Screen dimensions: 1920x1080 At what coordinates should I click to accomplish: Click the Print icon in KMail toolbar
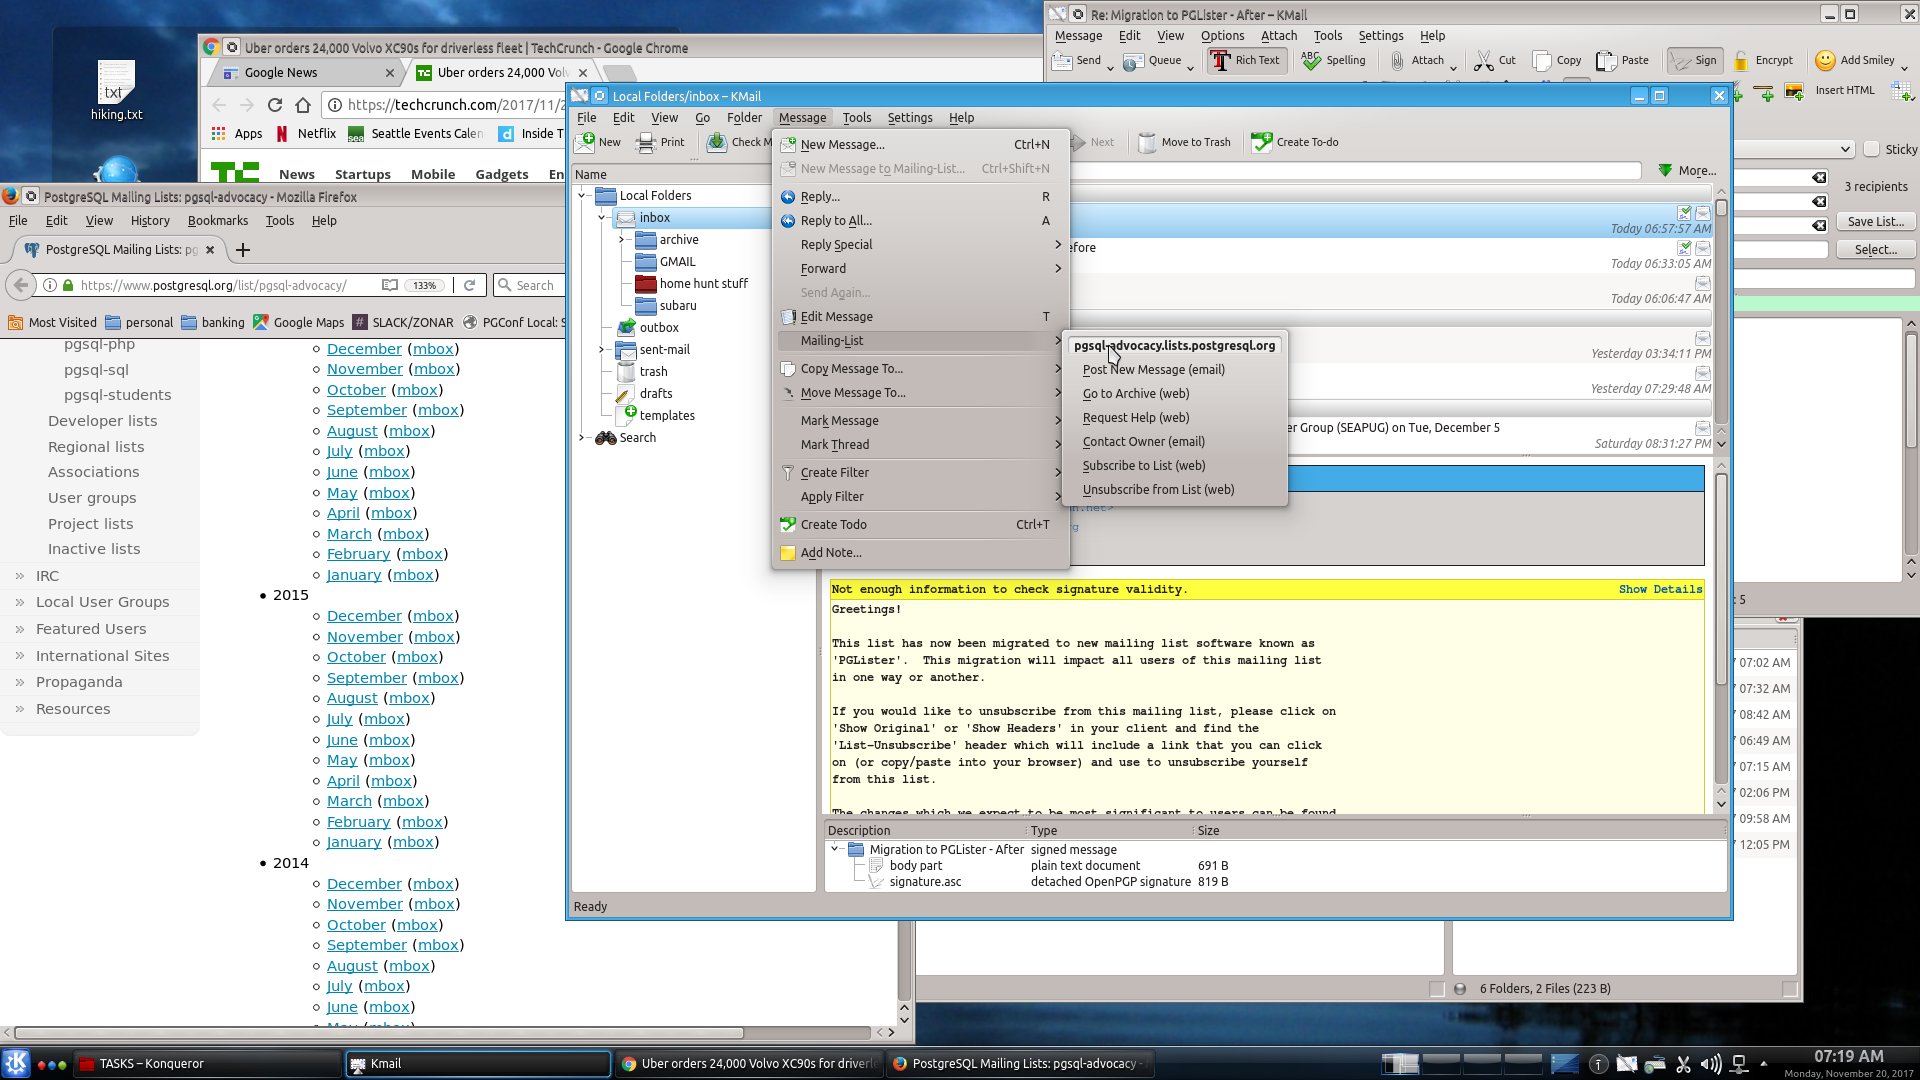pyautogui.click(x=646, y=142)
